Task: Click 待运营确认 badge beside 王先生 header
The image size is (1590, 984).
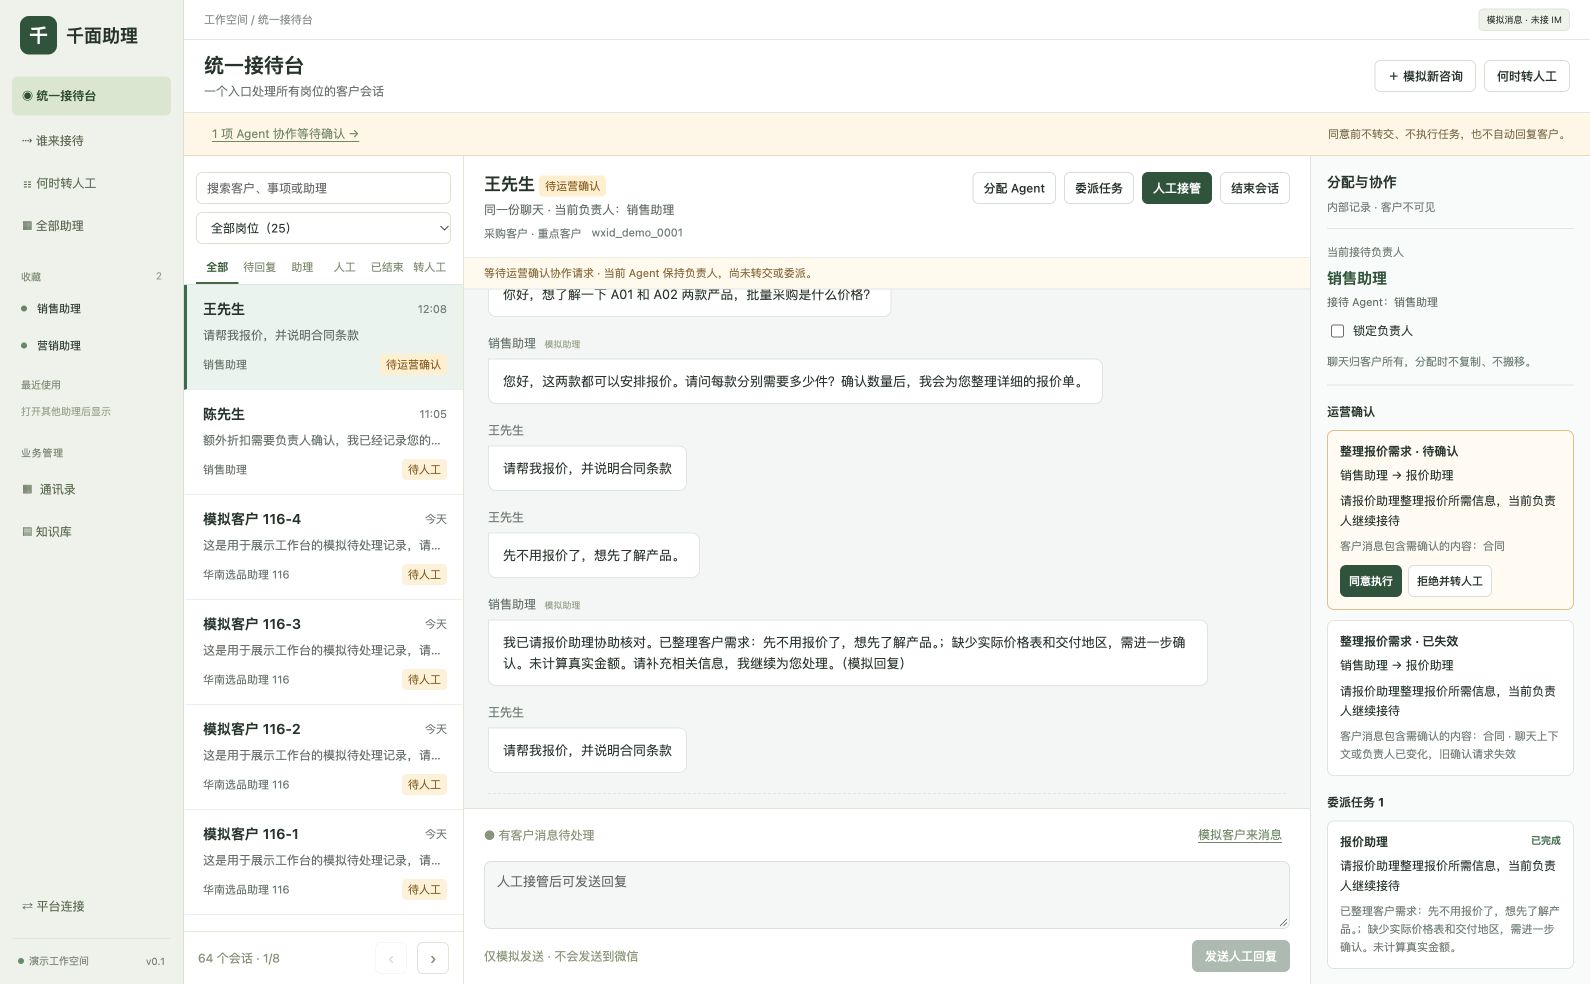Action: click(573, 186)
